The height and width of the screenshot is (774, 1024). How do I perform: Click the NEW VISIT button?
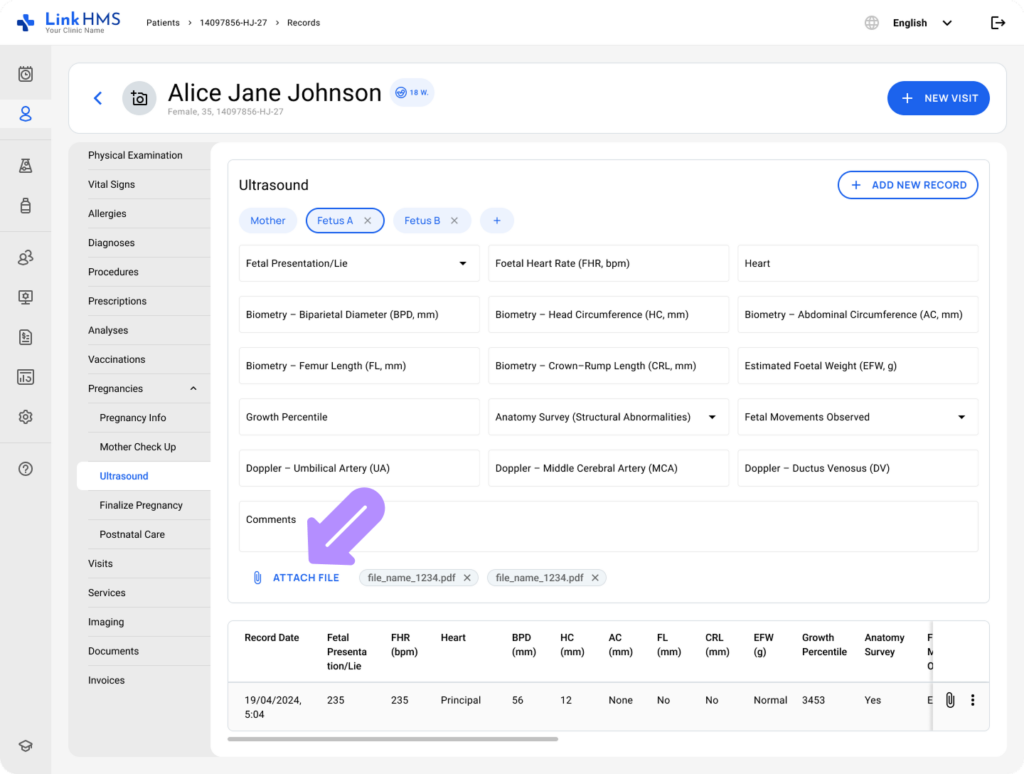[938, 98]
